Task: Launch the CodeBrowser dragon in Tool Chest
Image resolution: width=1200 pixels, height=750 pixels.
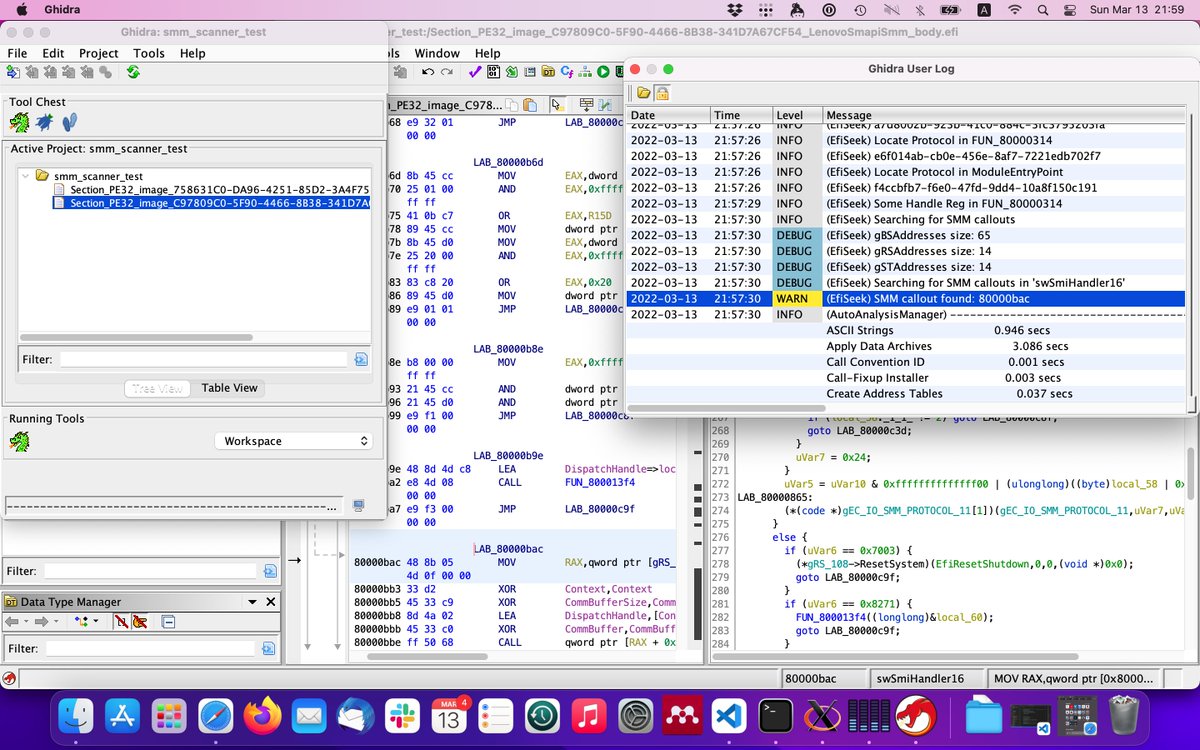Action: click(19, 122)
